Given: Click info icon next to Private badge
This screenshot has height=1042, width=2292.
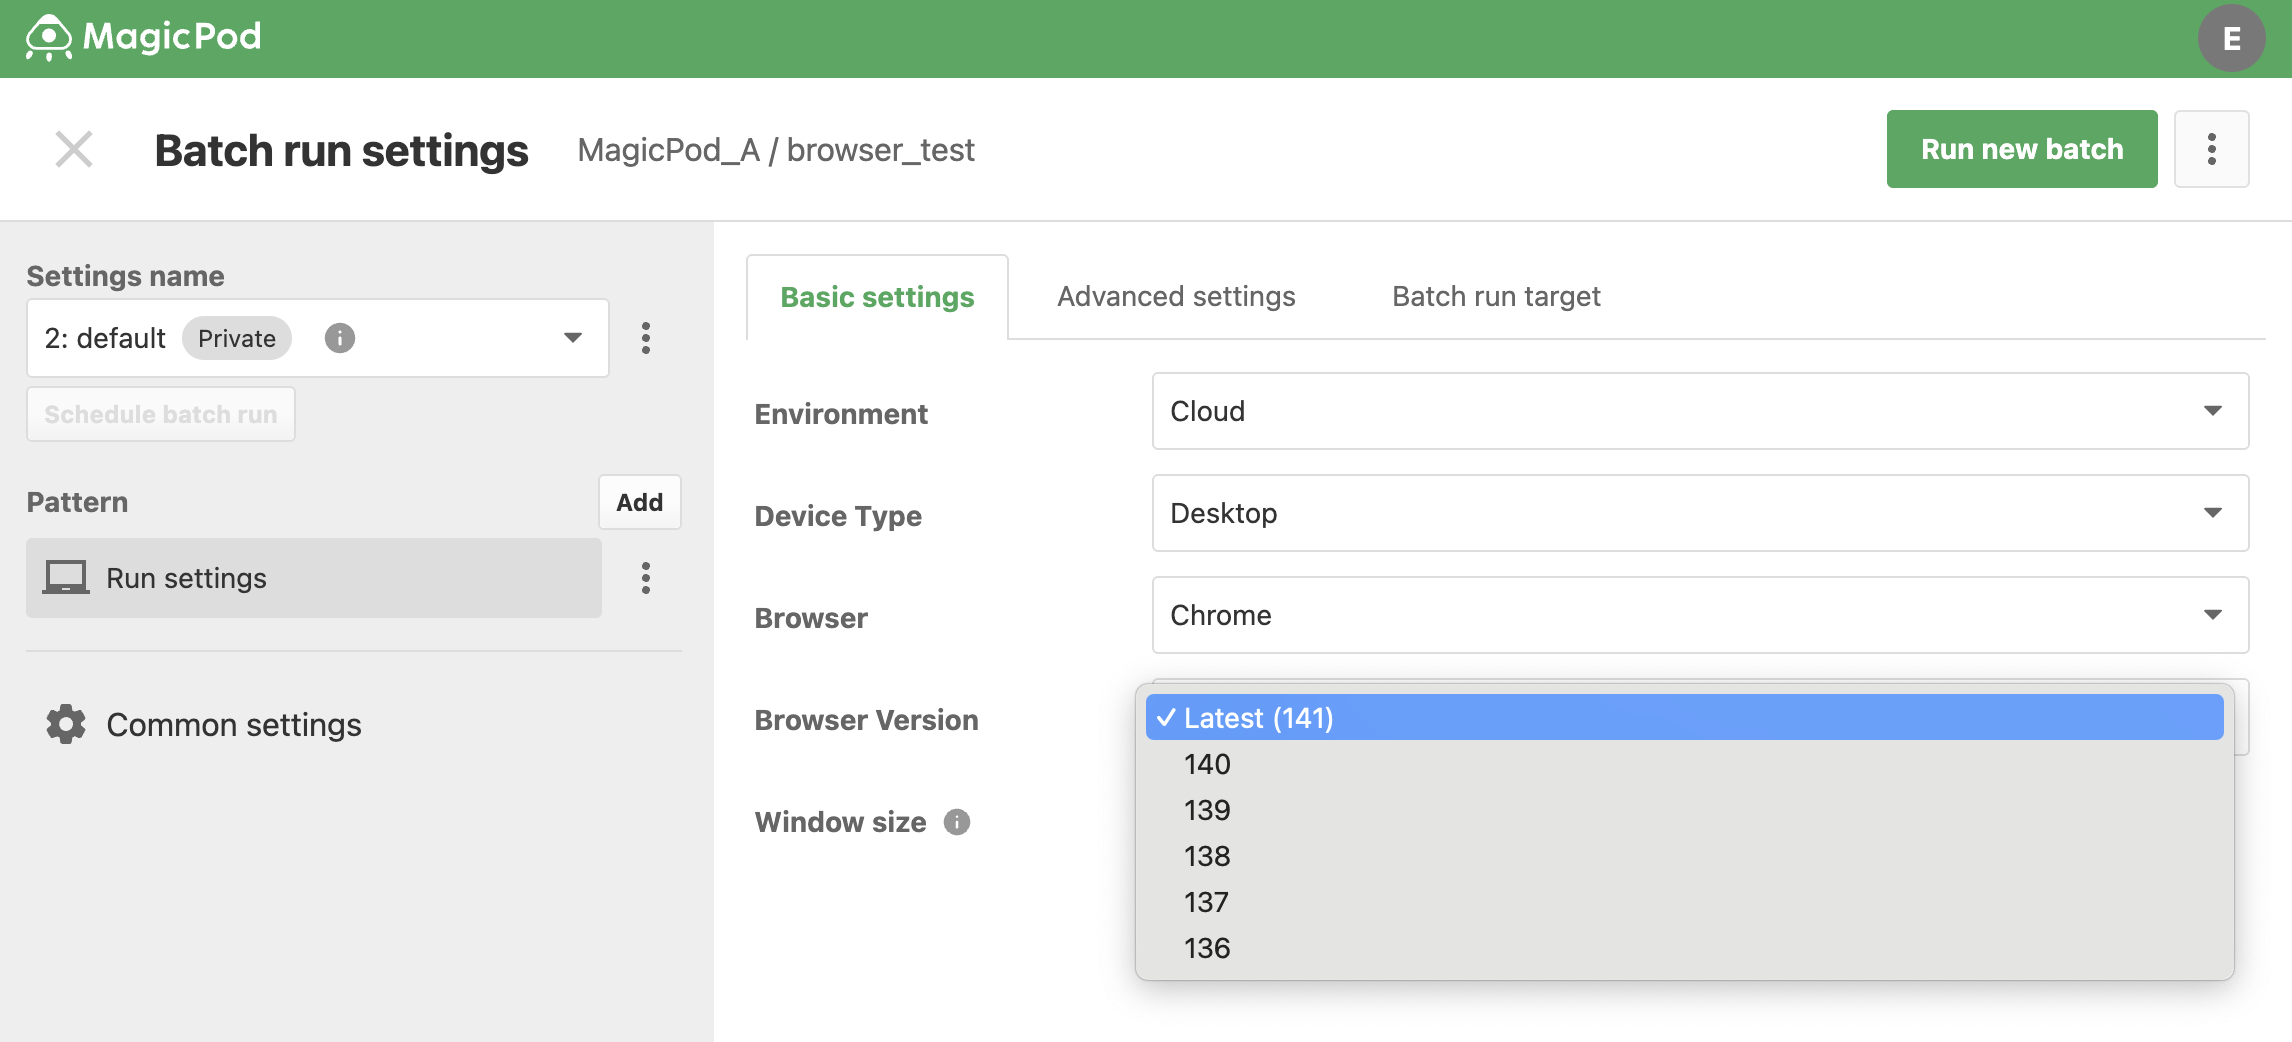Looking at the screenshot, I should [340, 338].
